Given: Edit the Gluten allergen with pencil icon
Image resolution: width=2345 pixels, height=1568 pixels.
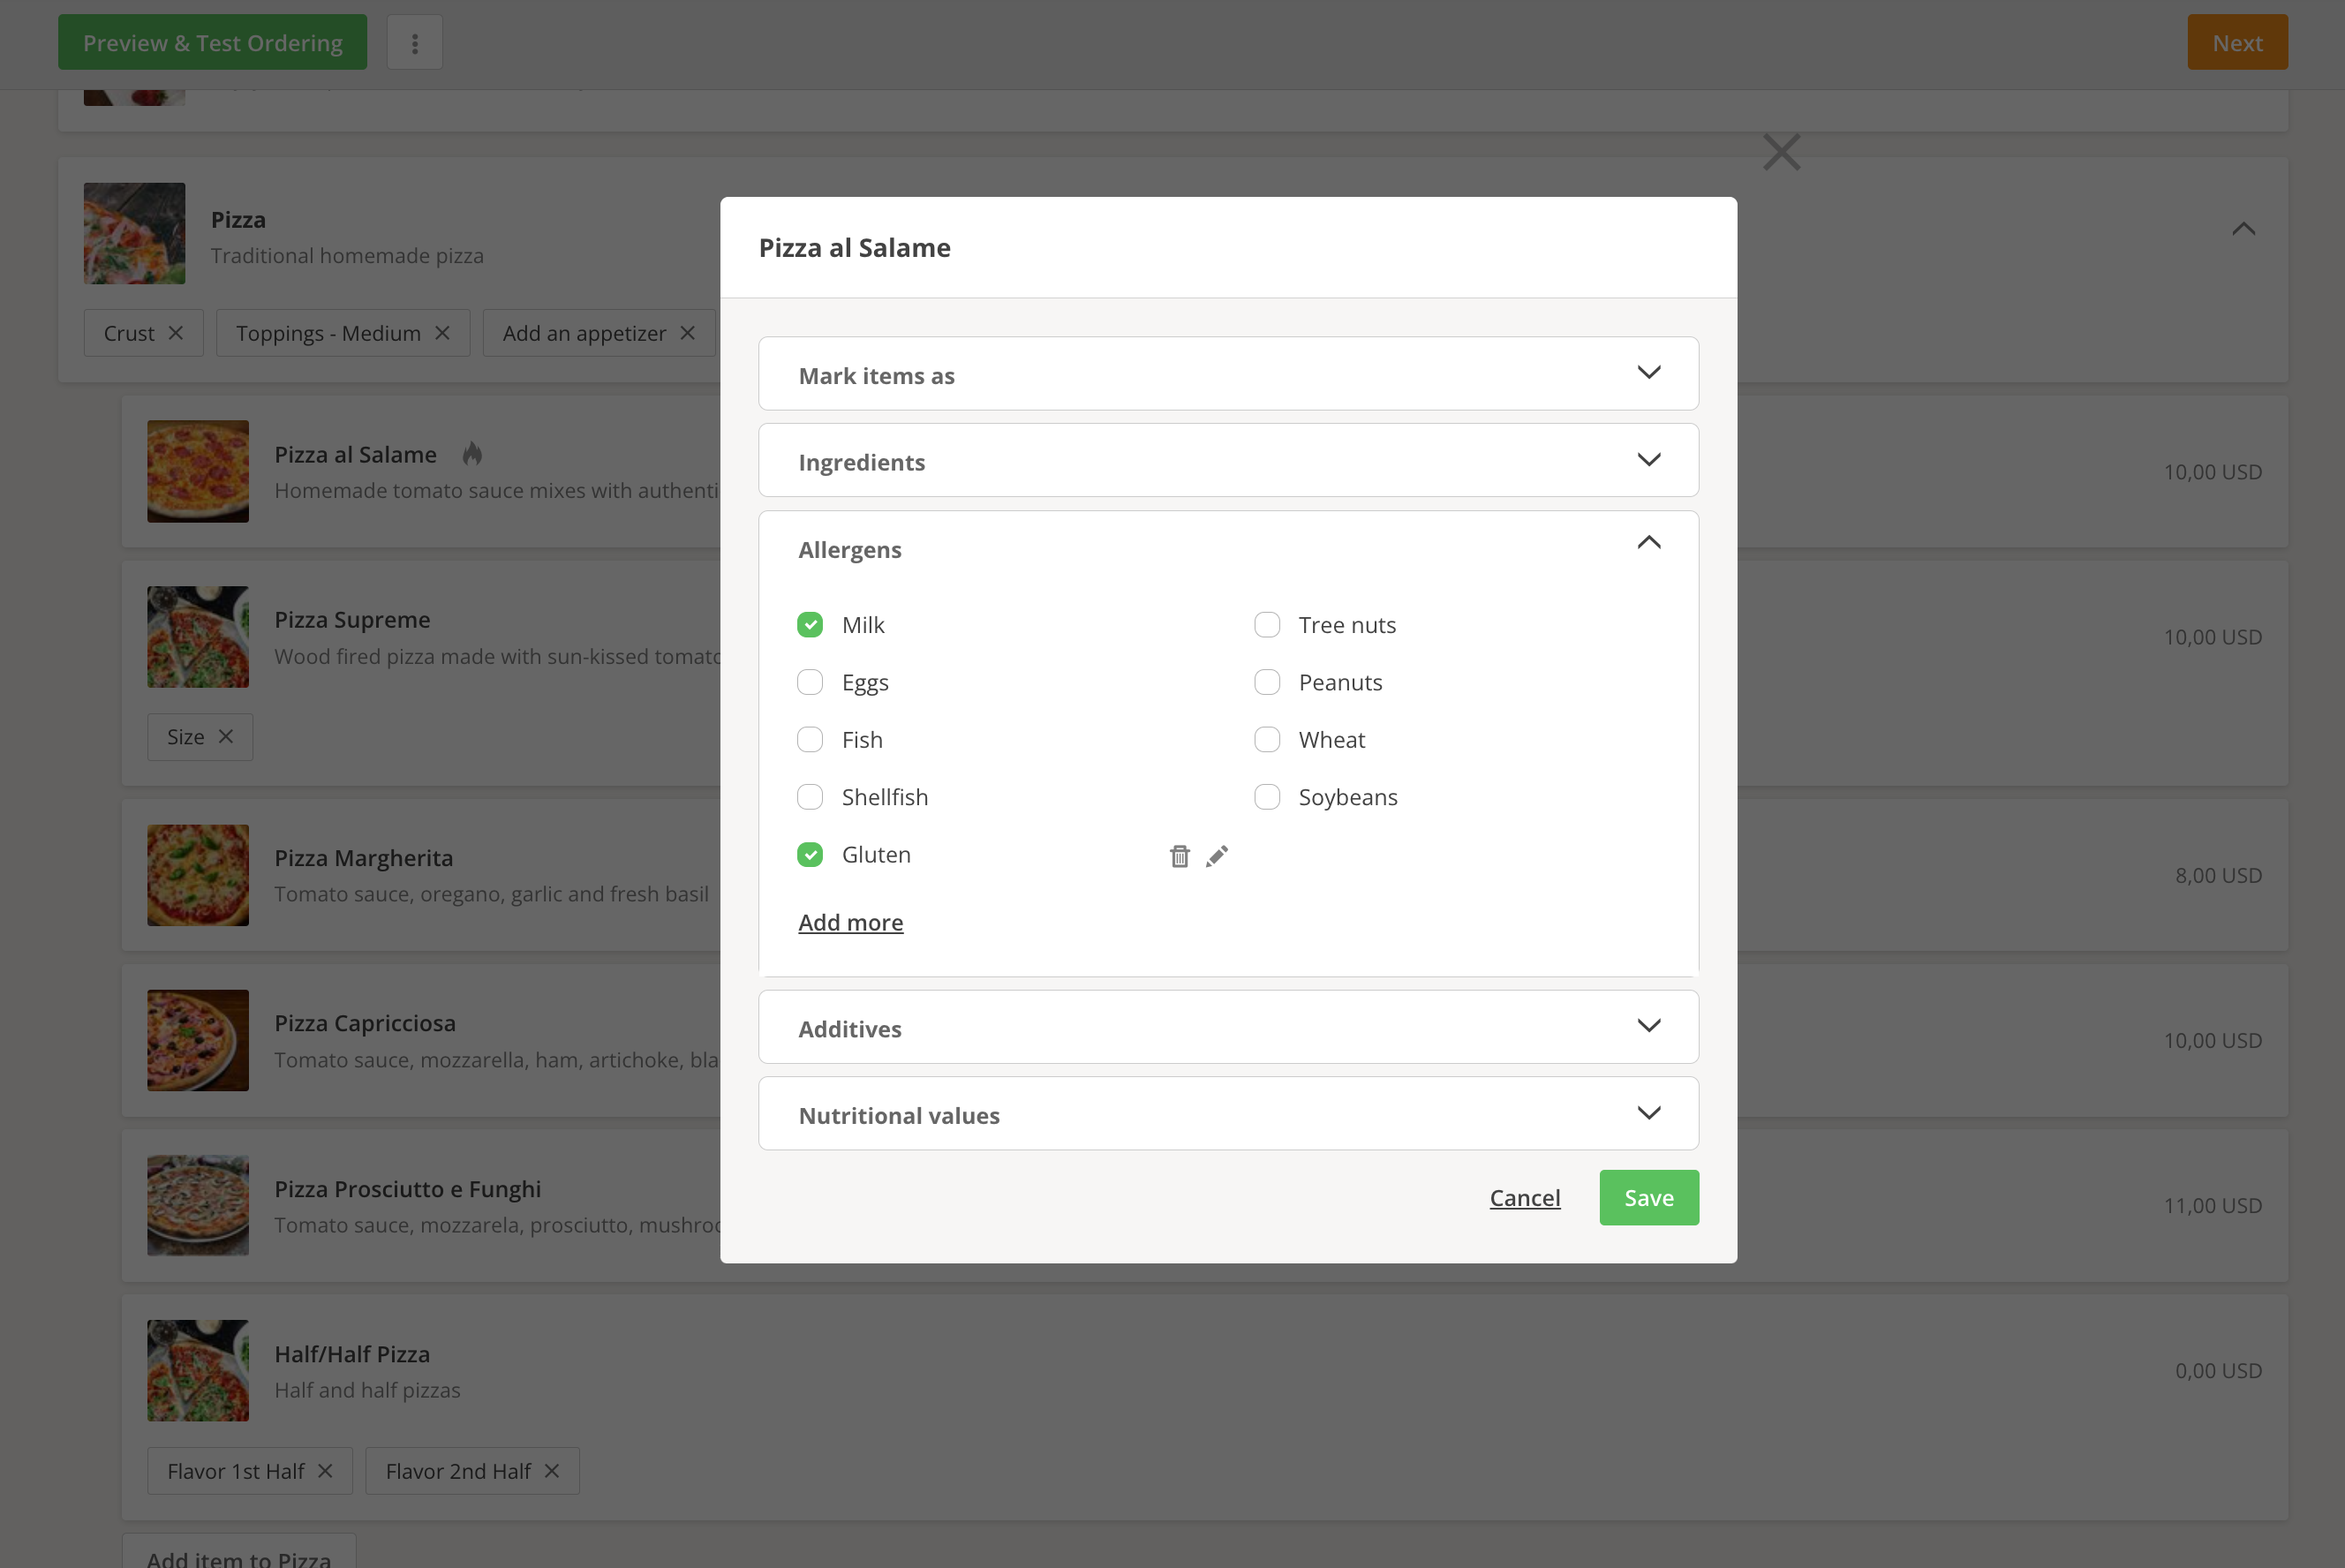Looking at the screenshot, I should click(1216, 856).
